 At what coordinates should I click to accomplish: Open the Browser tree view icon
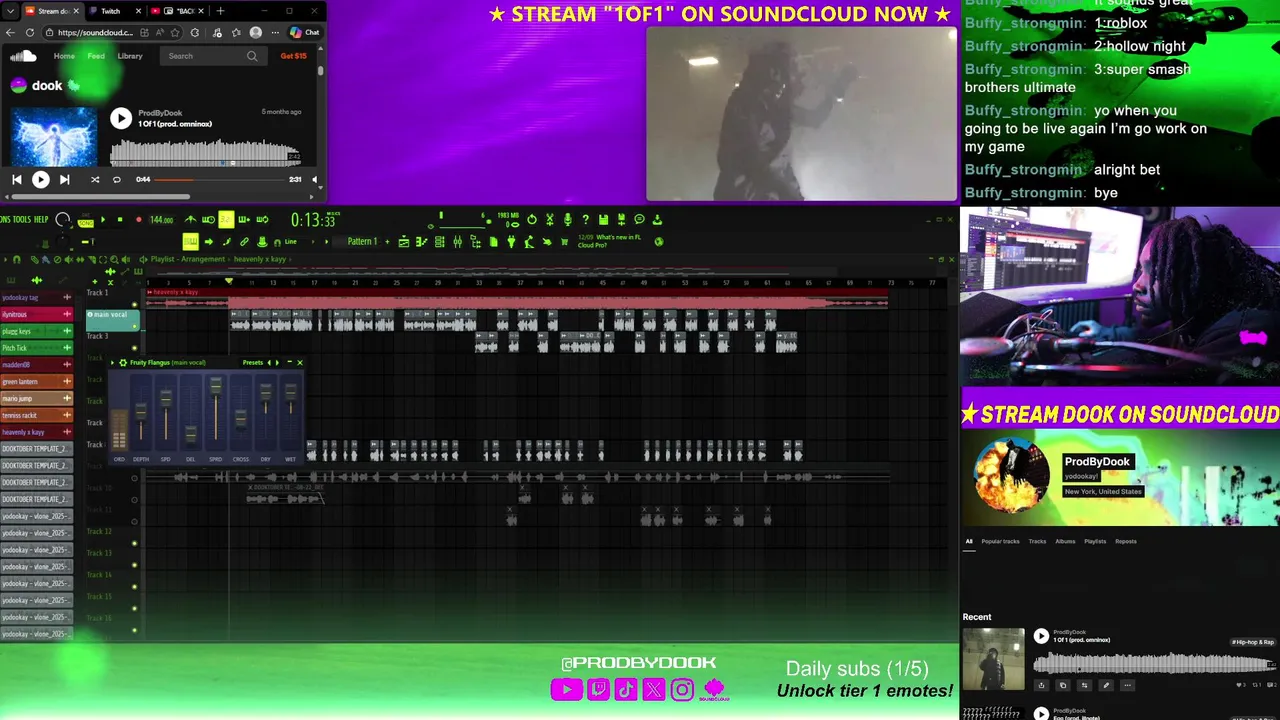point(476,242)
